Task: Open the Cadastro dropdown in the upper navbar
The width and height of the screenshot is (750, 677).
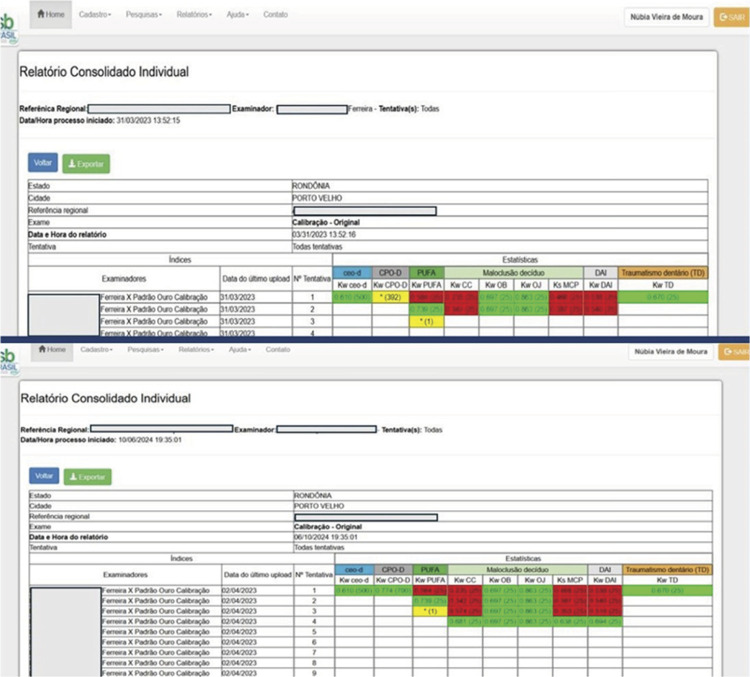Action: tap(96, 15)
